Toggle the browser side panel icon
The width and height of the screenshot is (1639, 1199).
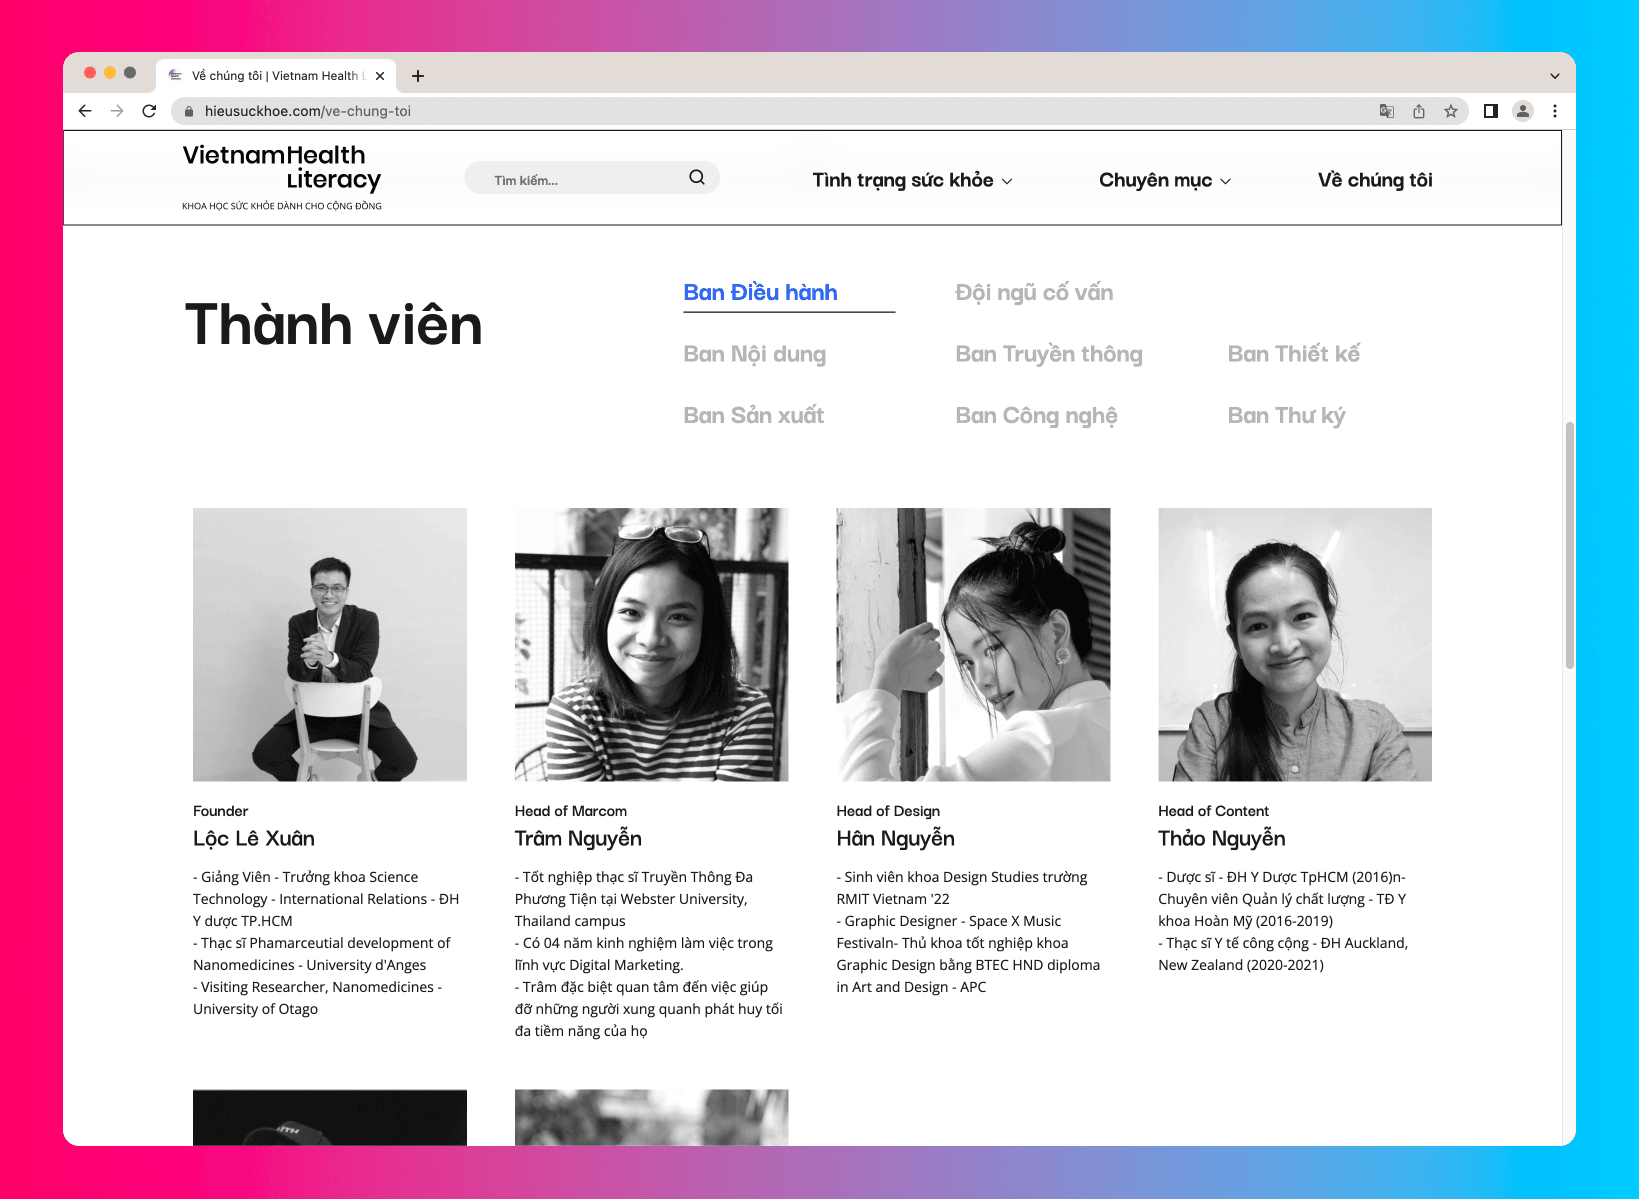coord(1490,111)
